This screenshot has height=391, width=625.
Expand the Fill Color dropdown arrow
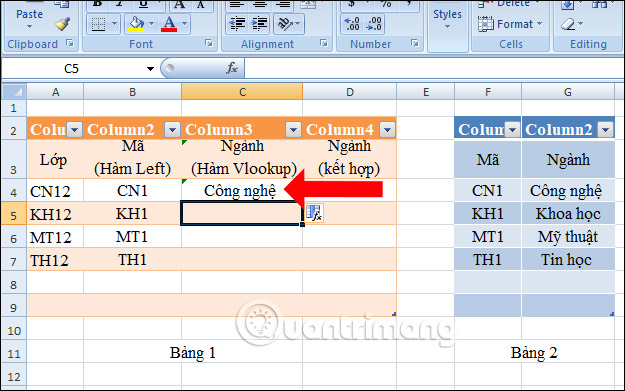click(151, 24)
